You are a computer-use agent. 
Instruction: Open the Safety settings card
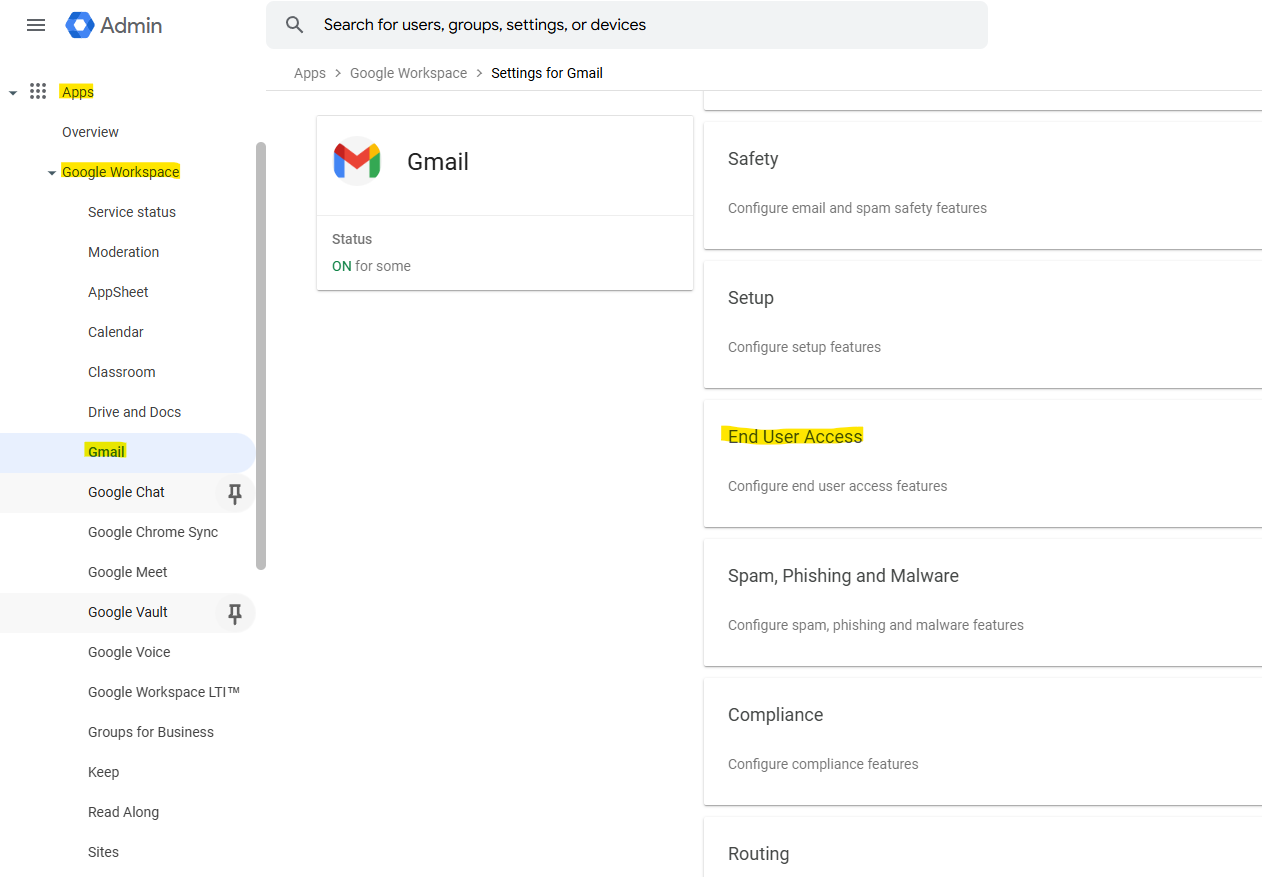[983, 186]
